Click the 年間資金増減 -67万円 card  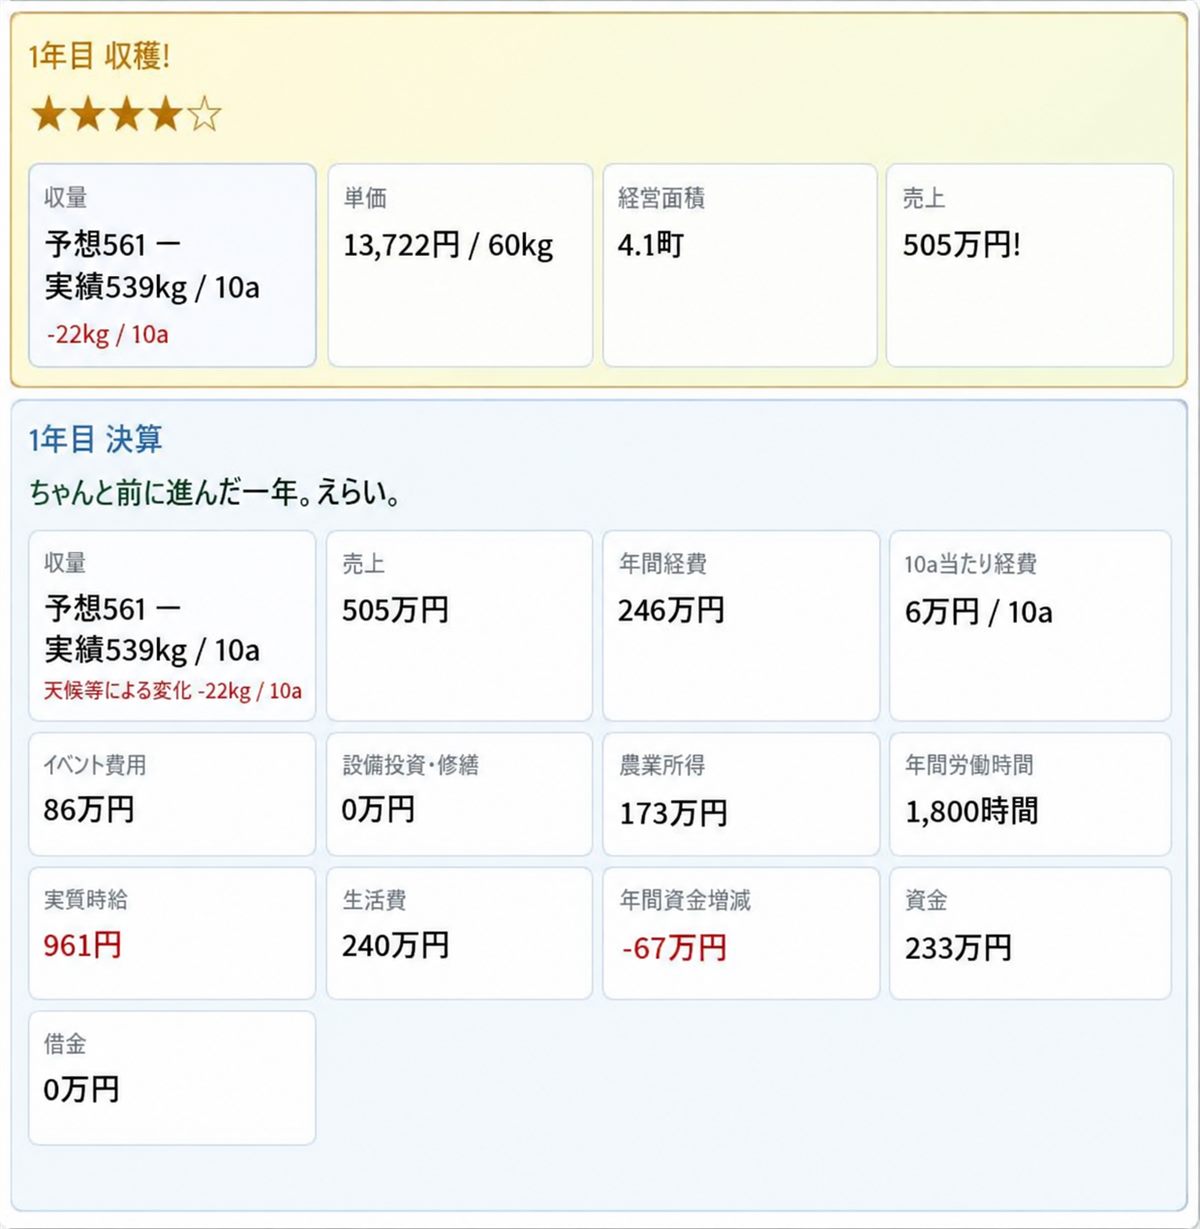[x=741, y=933]
